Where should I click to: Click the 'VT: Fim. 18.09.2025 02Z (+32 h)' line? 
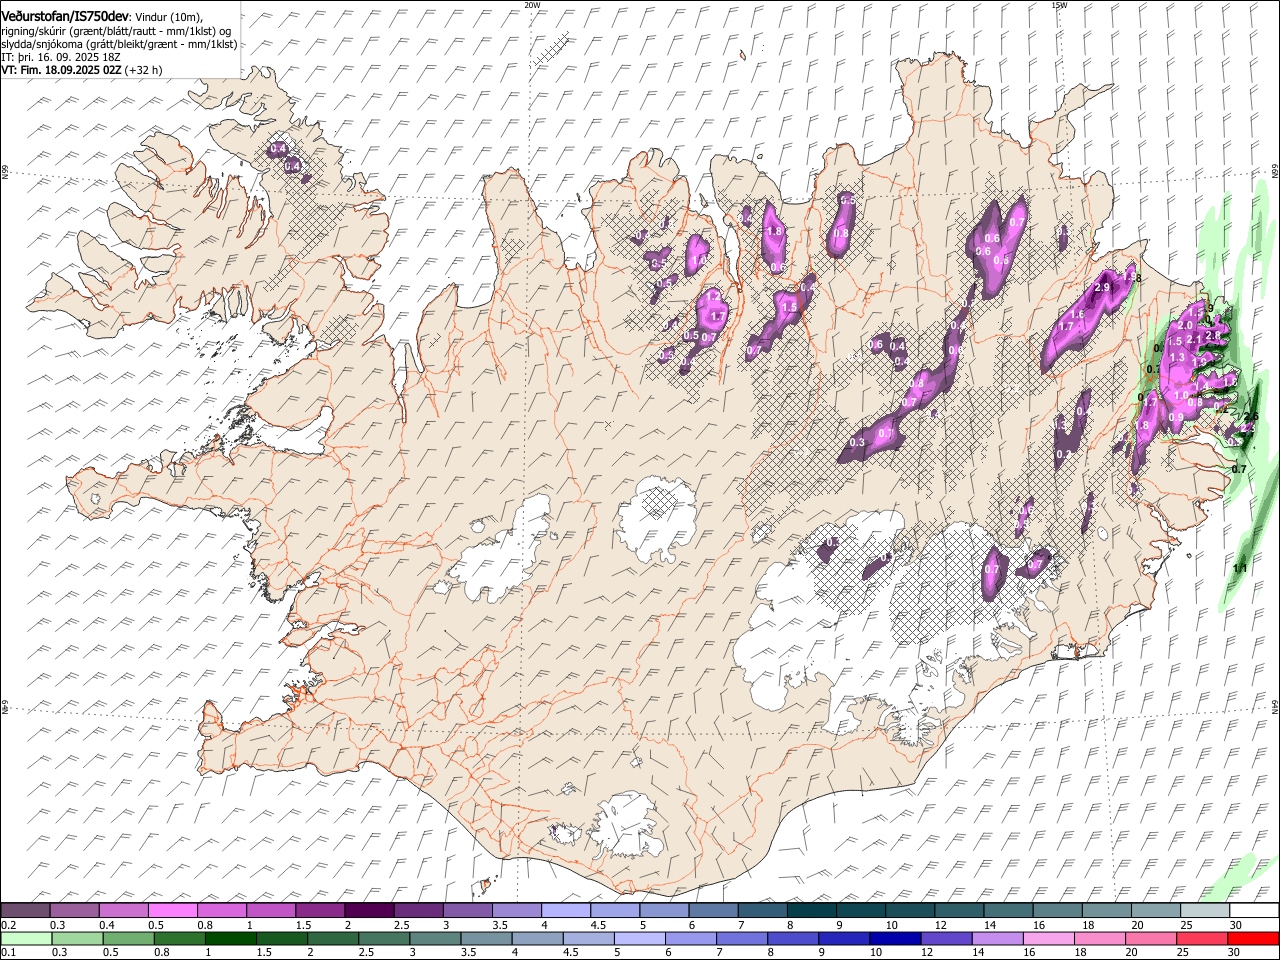[x=81, y=71]
